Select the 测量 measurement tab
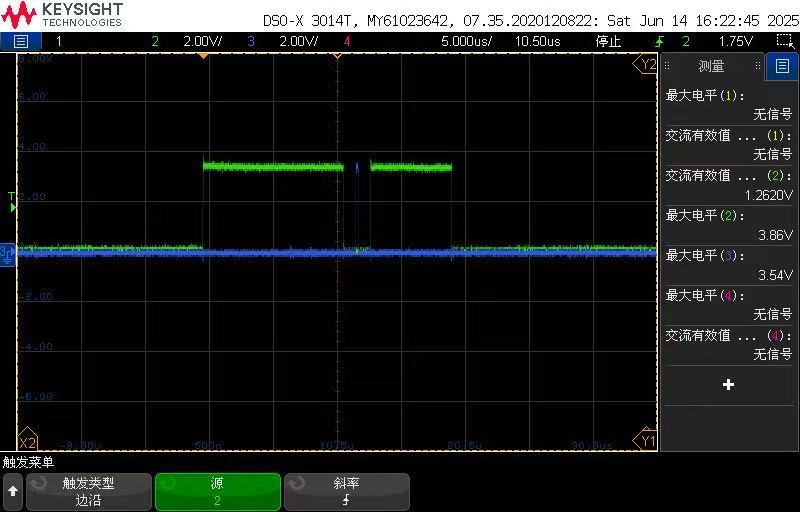 click(711, 66)
